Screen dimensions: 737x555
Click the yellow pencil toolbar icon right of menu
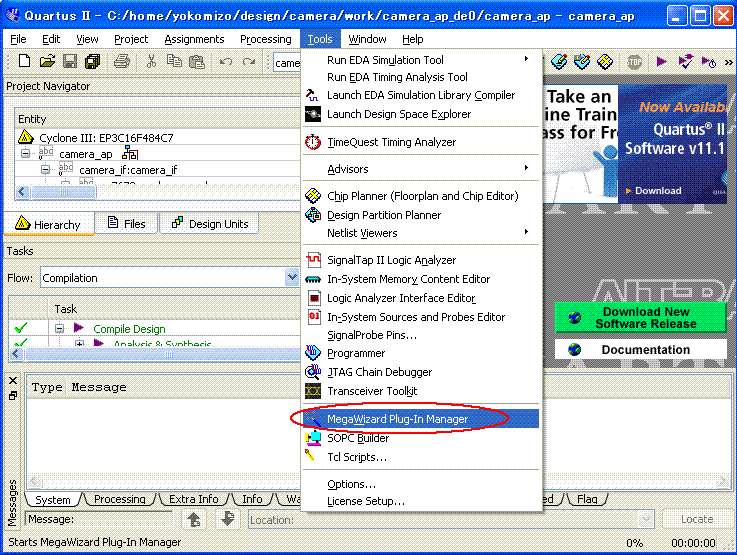(x=559, y=62)
